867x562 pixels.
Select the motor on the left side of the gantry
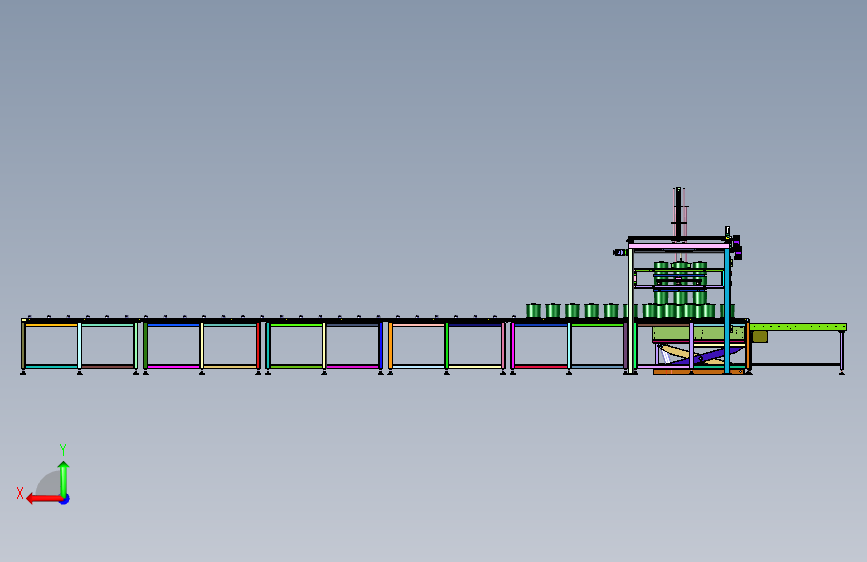pos(620,252)
